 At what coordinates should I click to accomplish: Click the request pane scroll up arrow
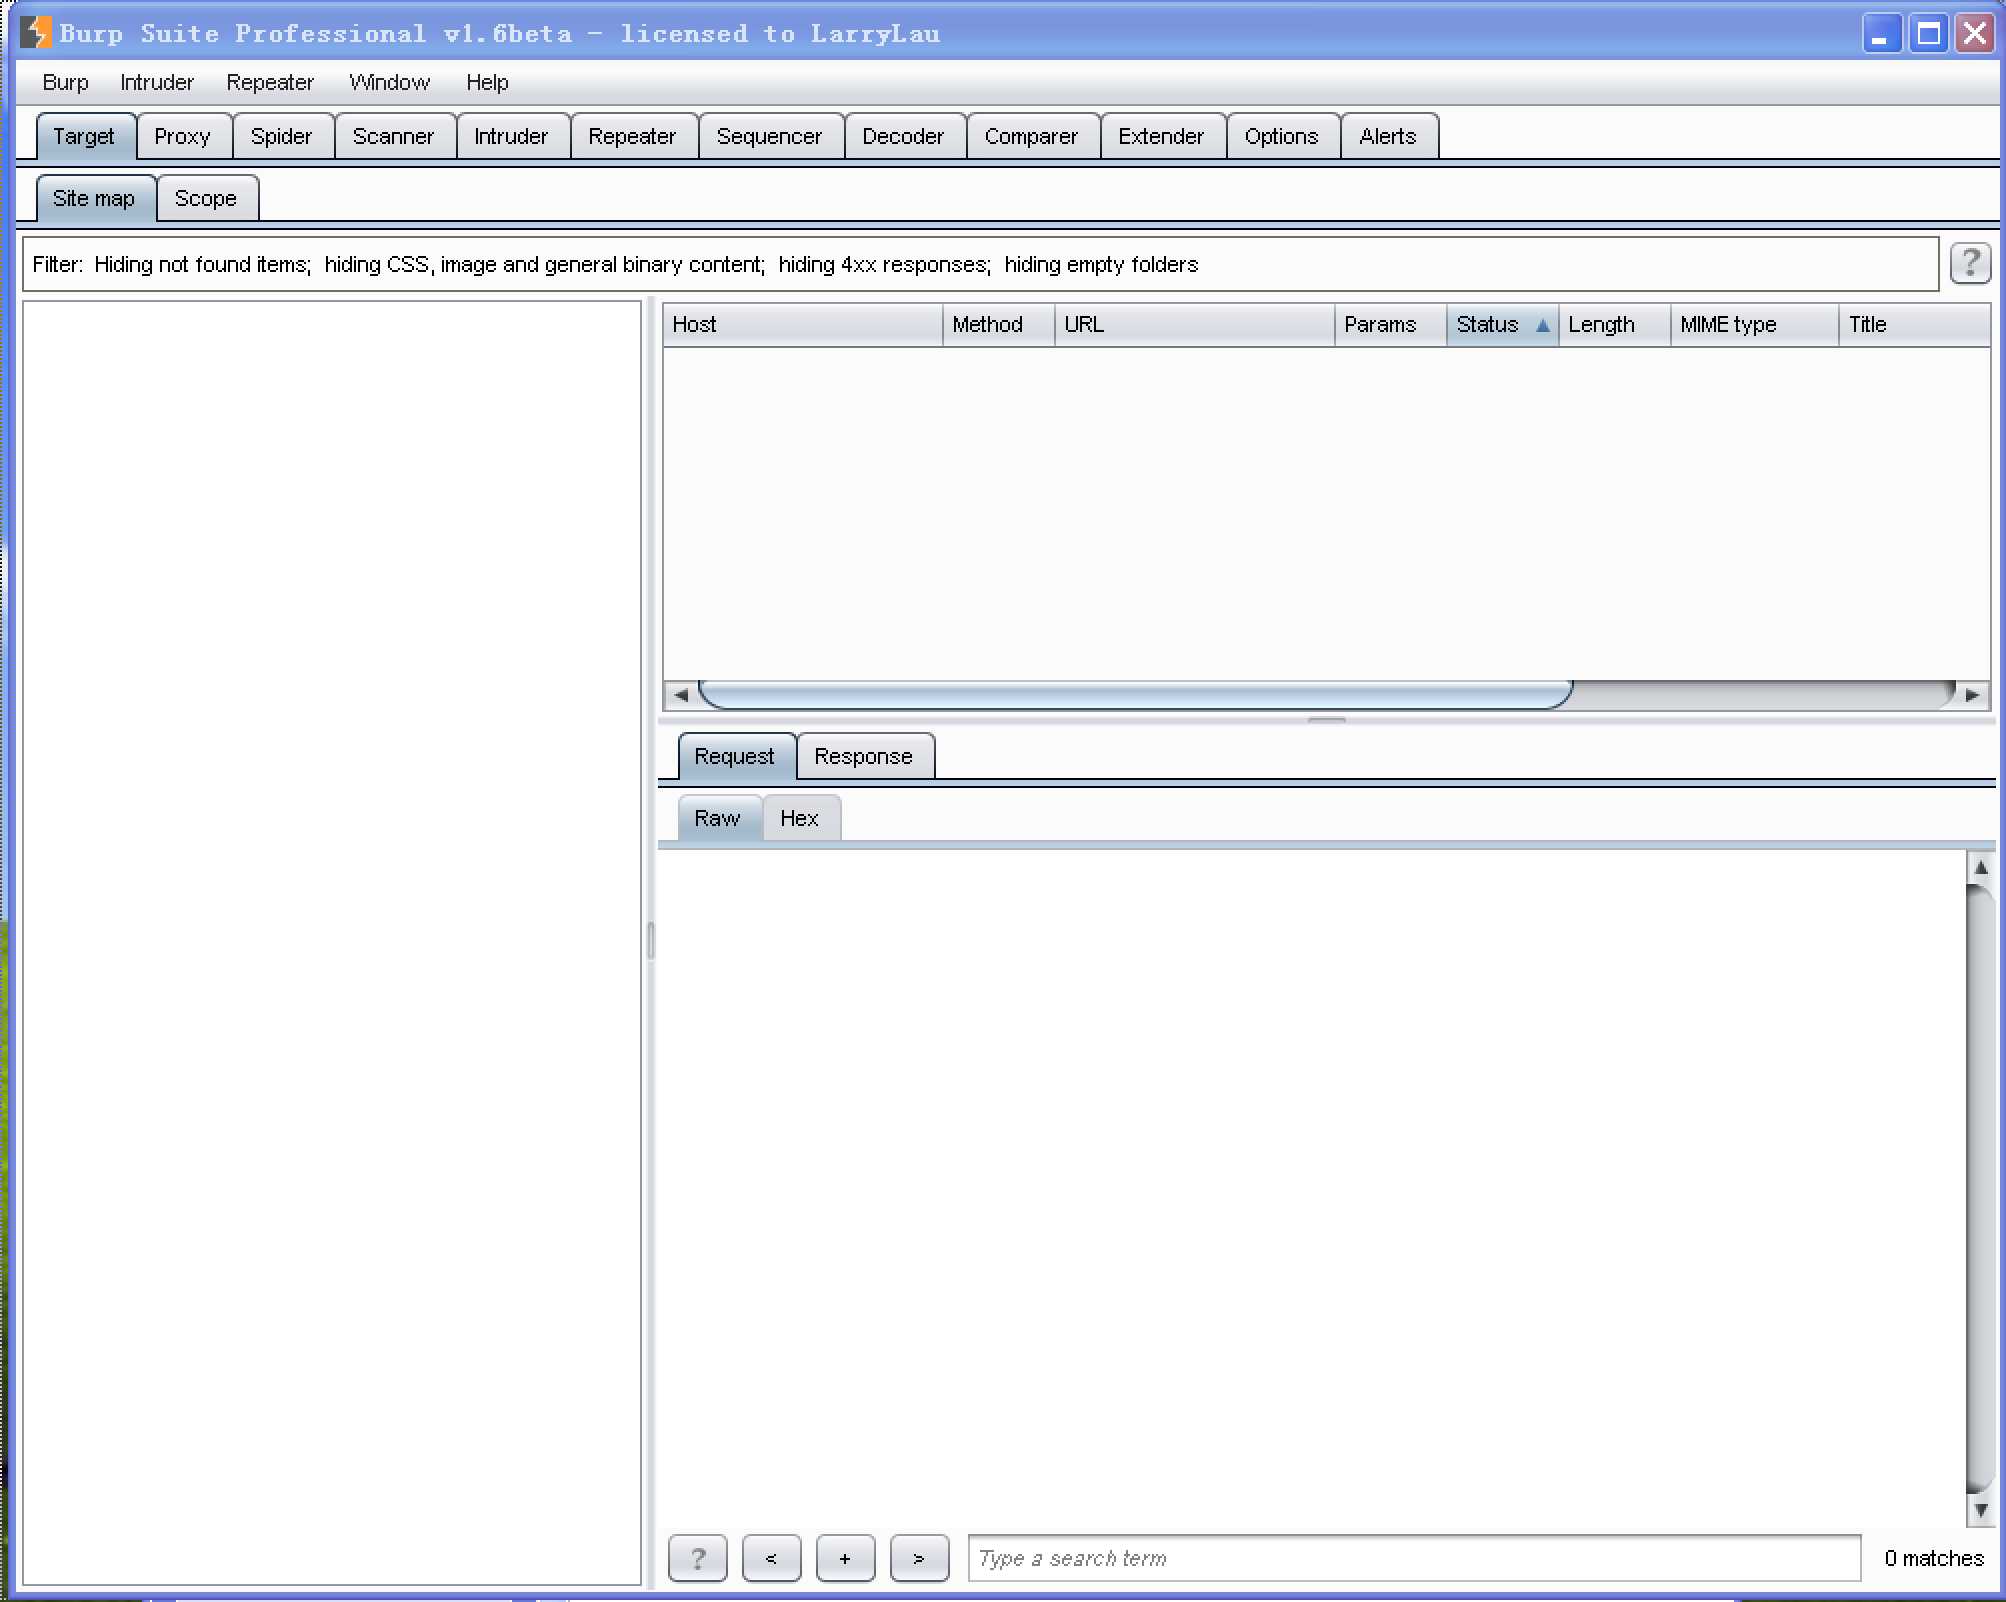coord(1980,867)
